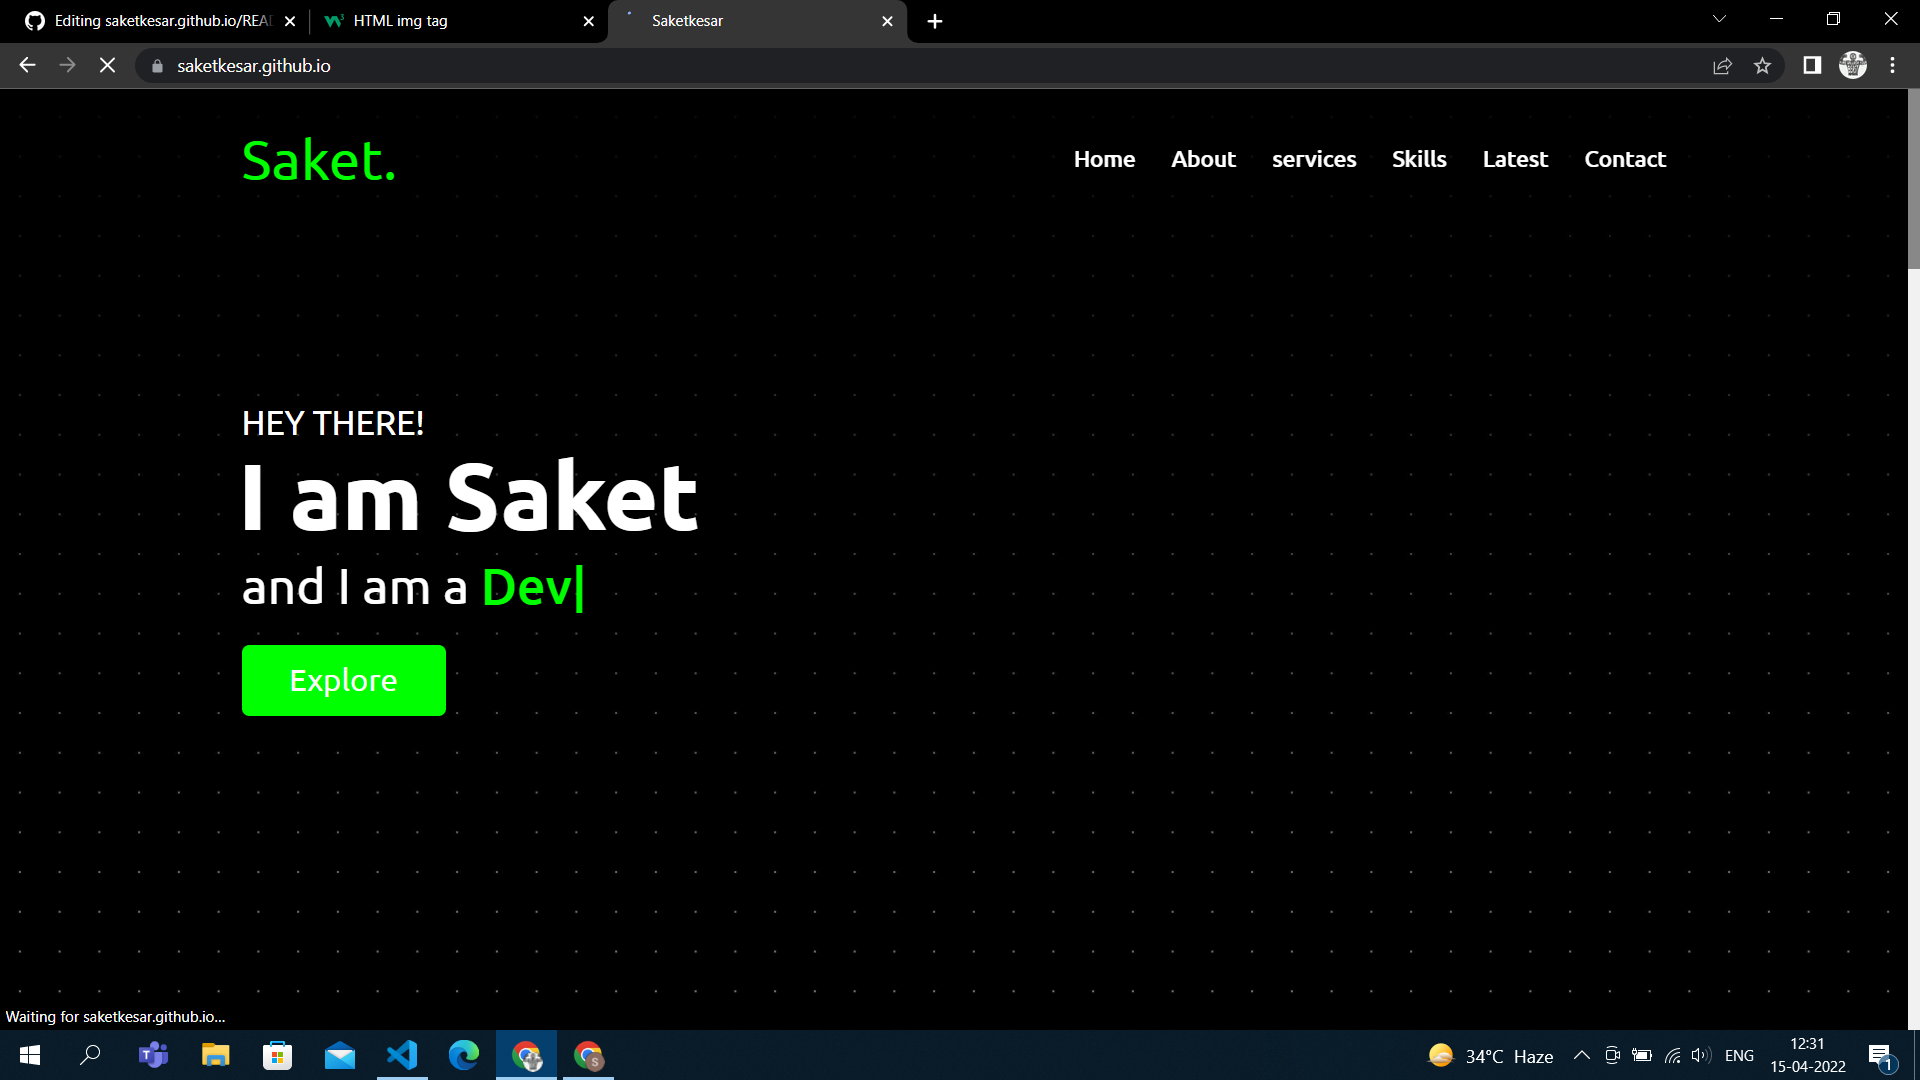
Task: Open File Explorer from the taskbar
Action: pos(215,1055)
